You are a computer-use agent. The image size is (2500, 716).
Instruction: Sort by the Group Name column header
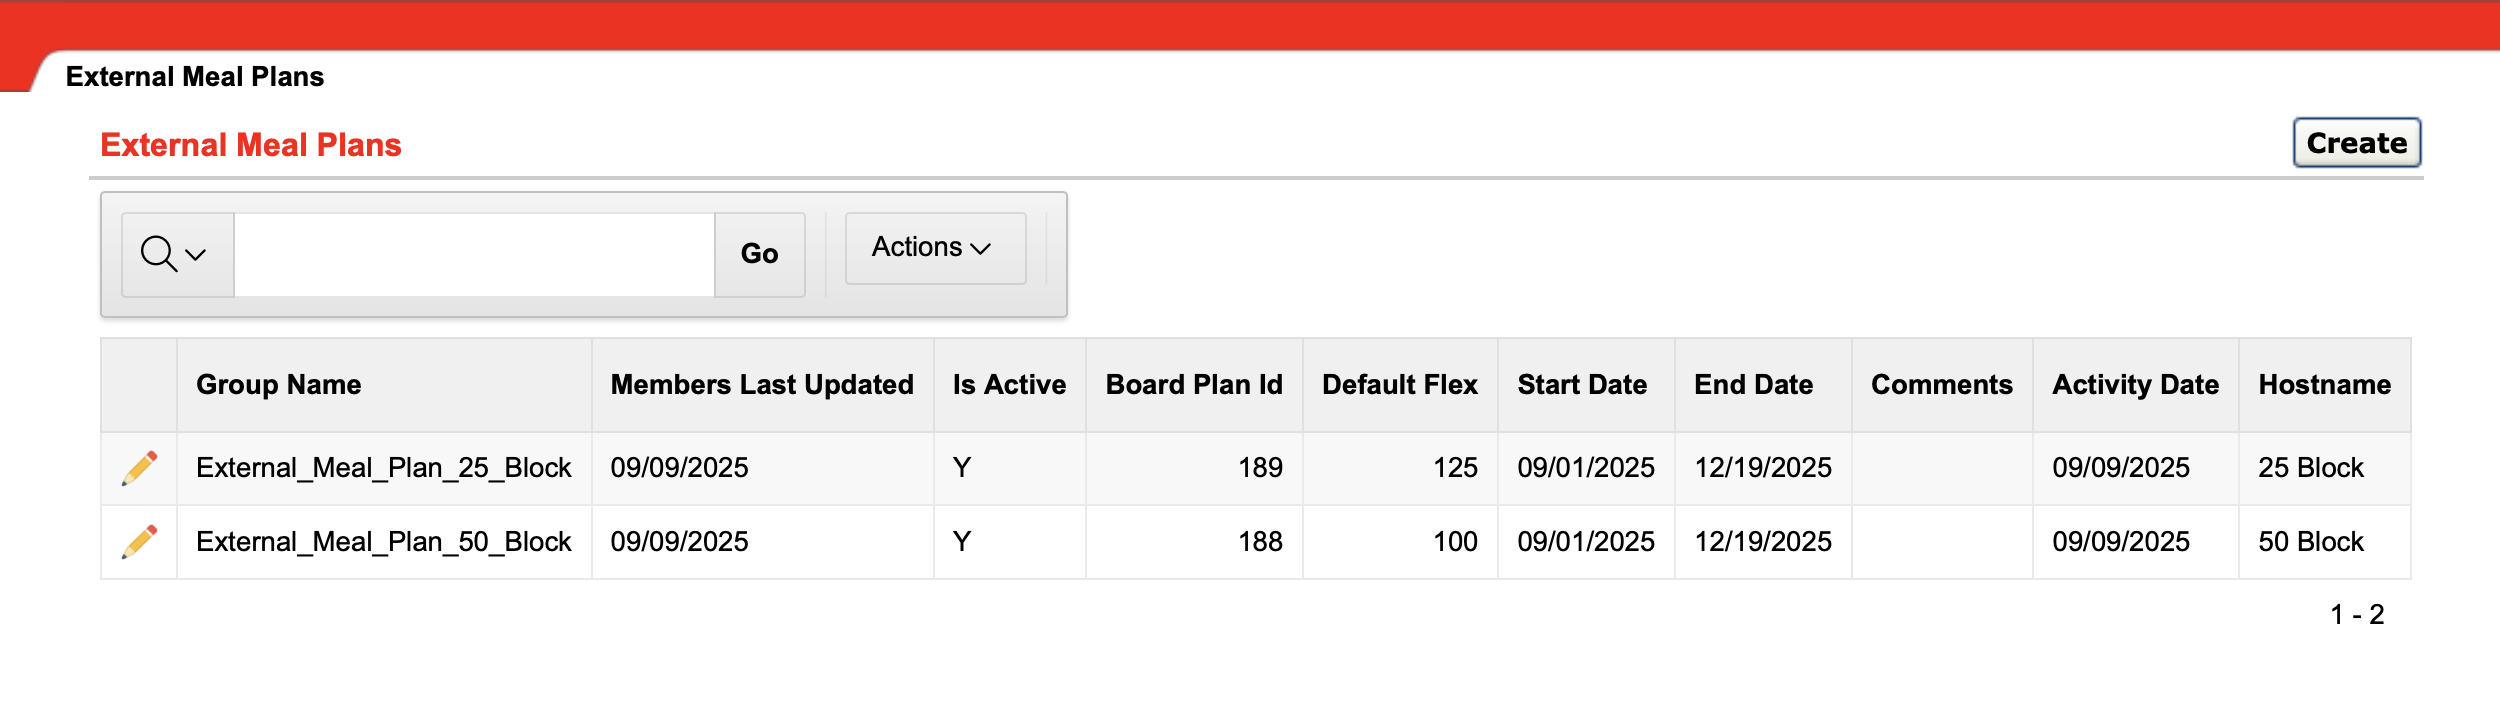coord(280,384)
